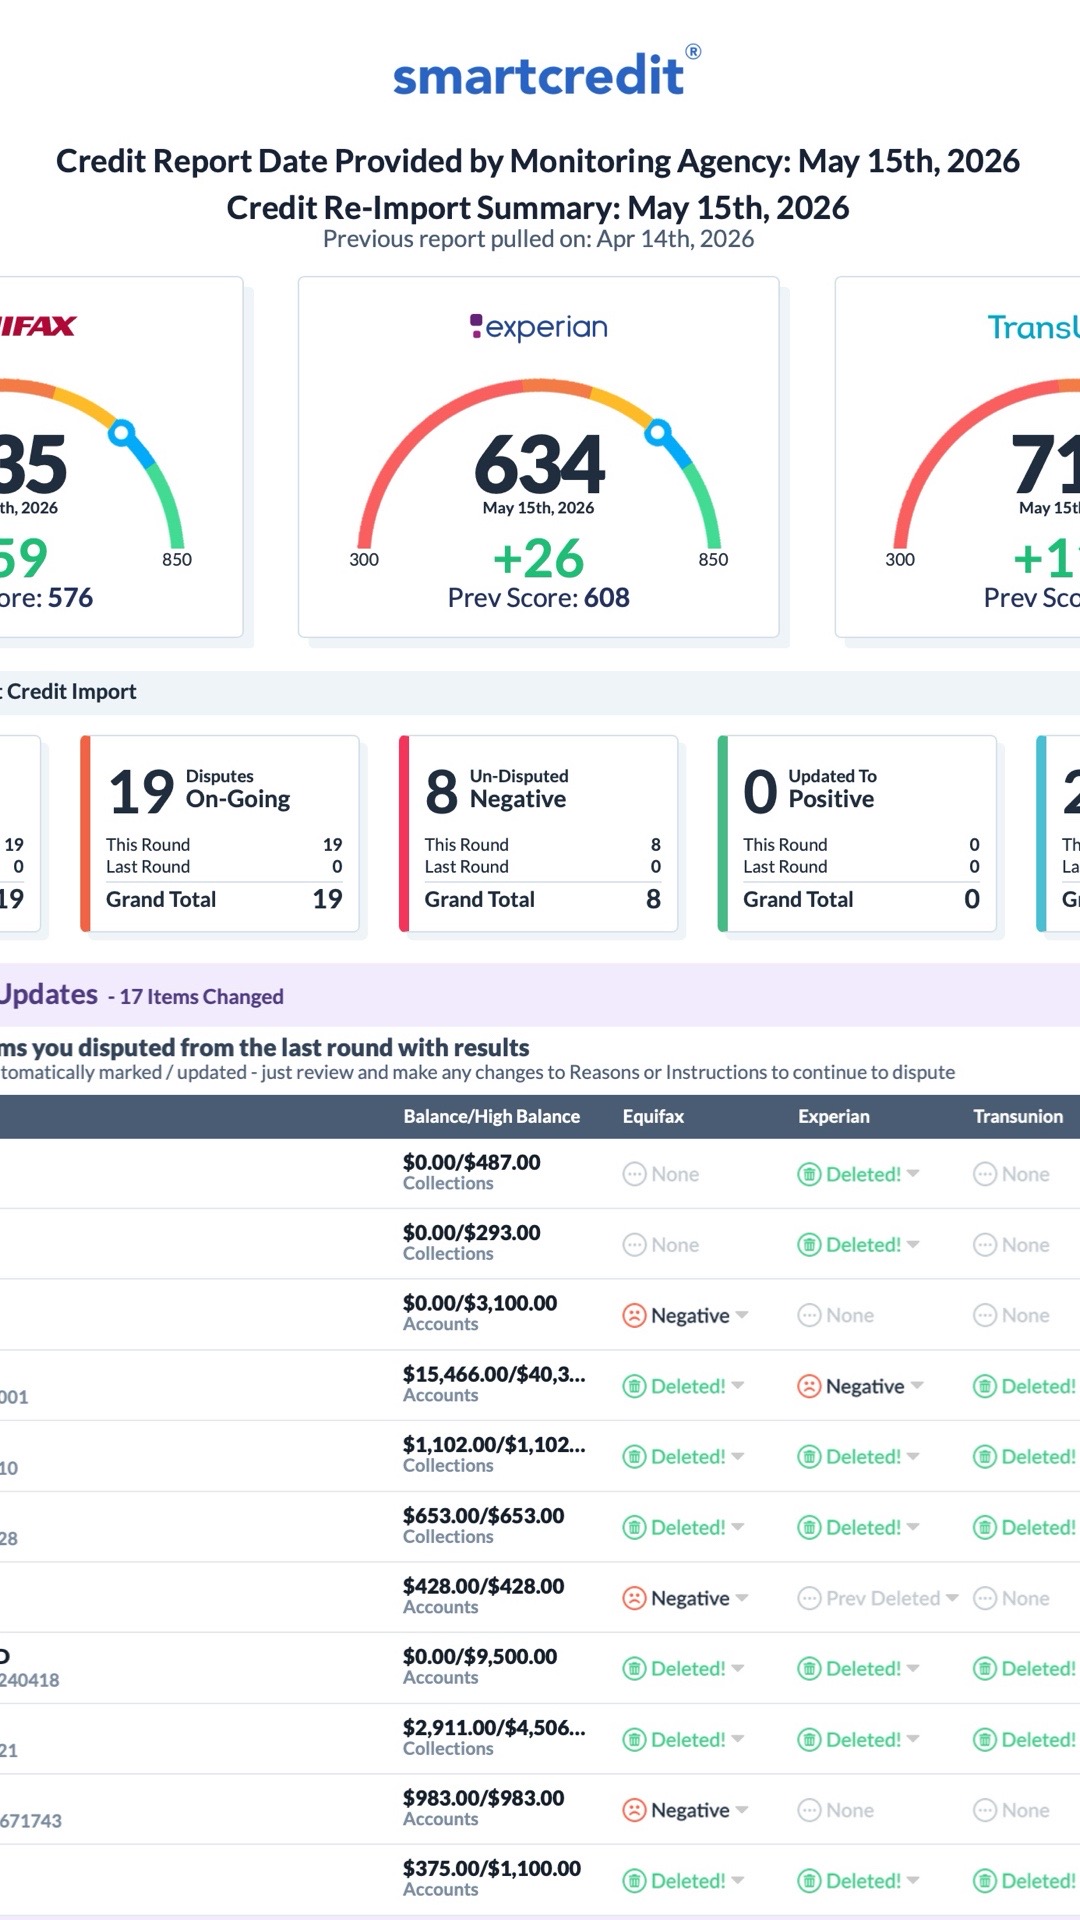Screen dimensions: 1080x1920
Task: Expand Equifax Negative dropdown in $983.00 row
Action: click(741, 1810)
